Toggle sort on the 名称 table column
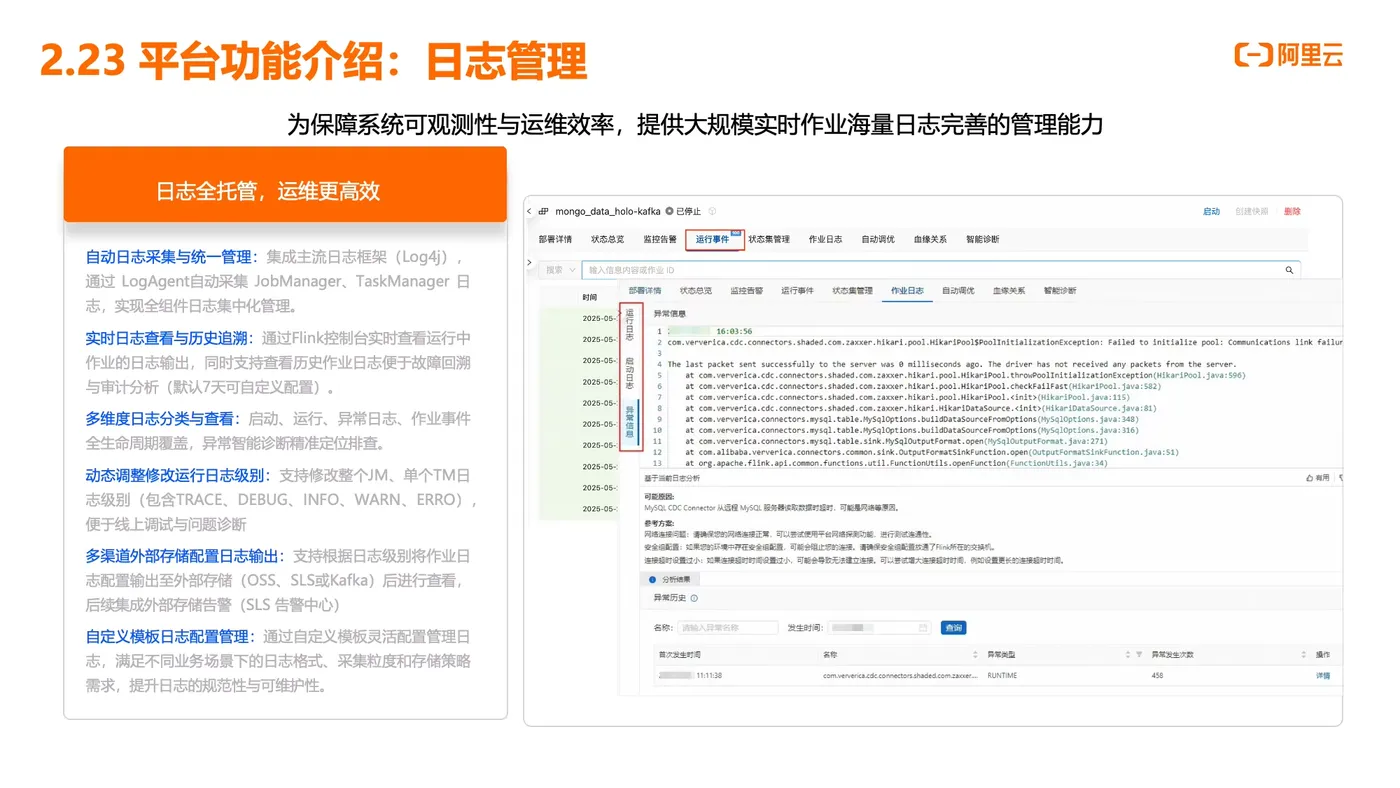The width and height of the screenshot is (1400, 788). click(x=974, y=654)
